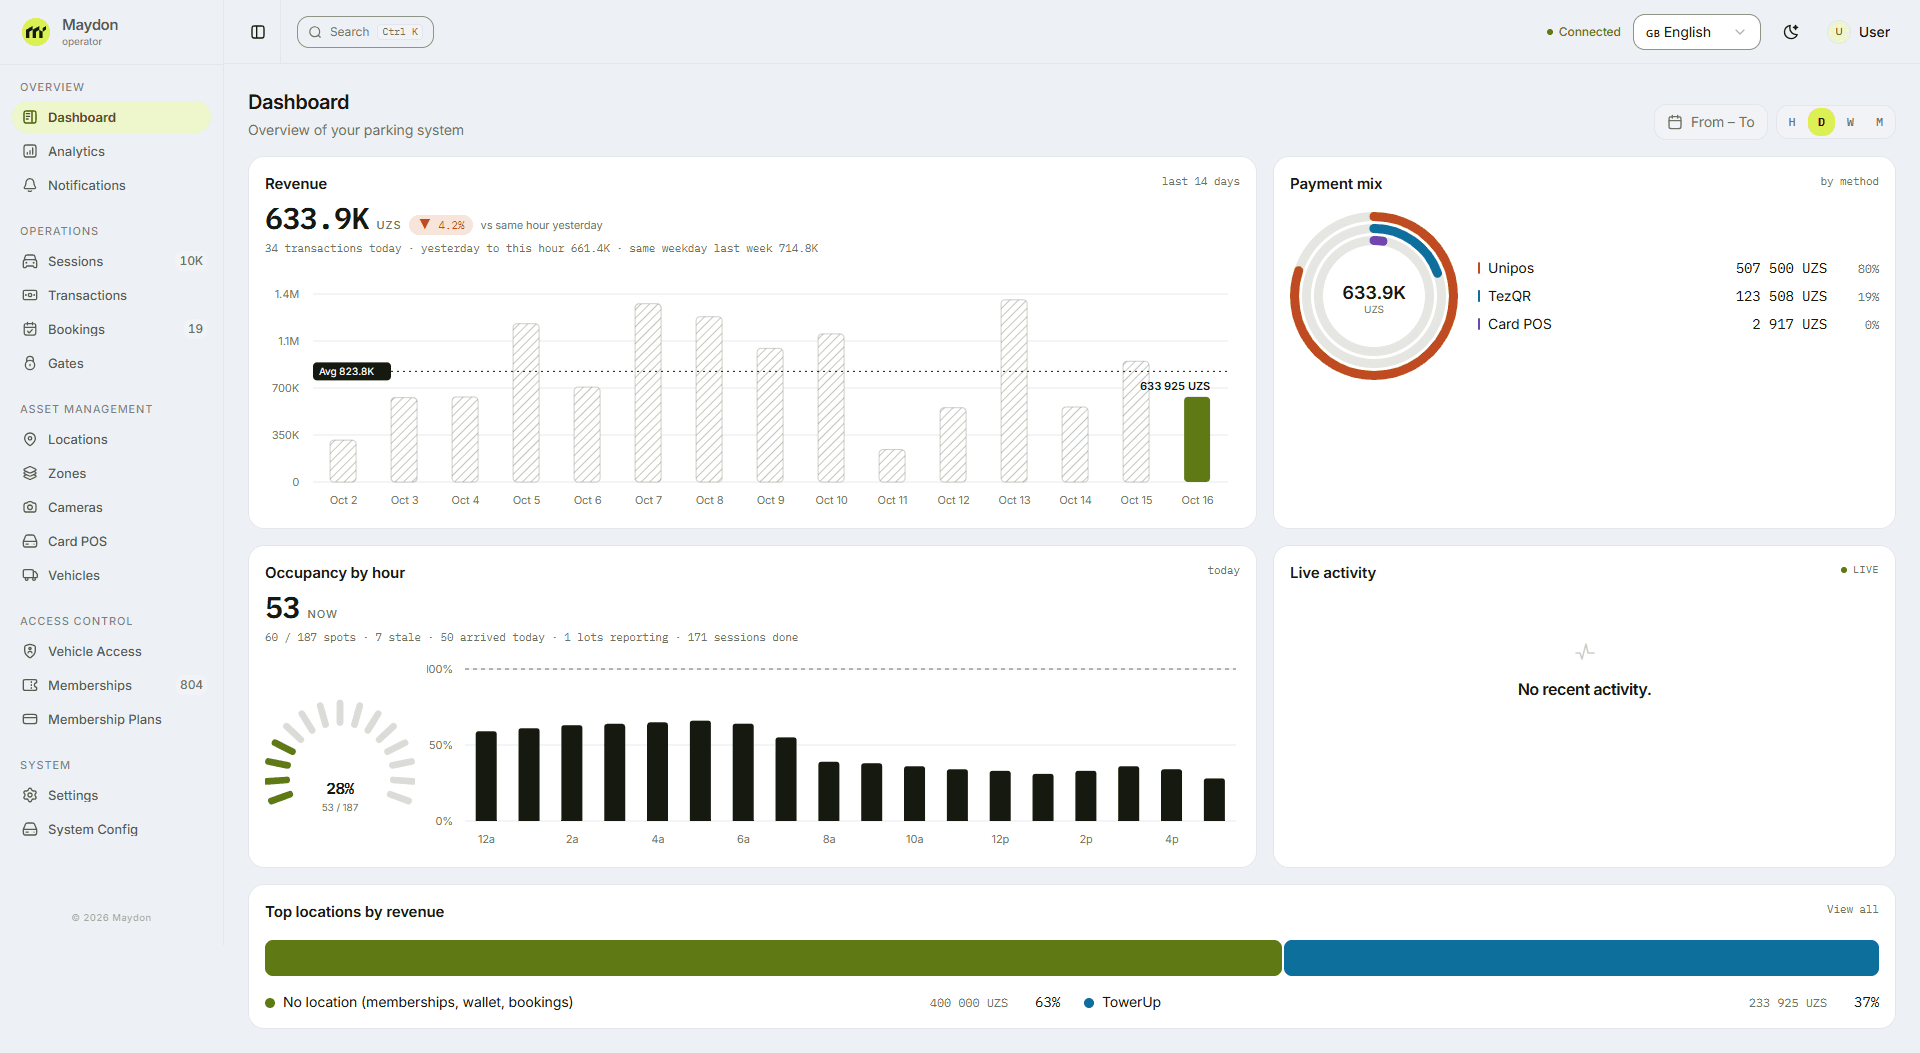
Task: Click the Analytics chart icon
Action: pos(30,151)
